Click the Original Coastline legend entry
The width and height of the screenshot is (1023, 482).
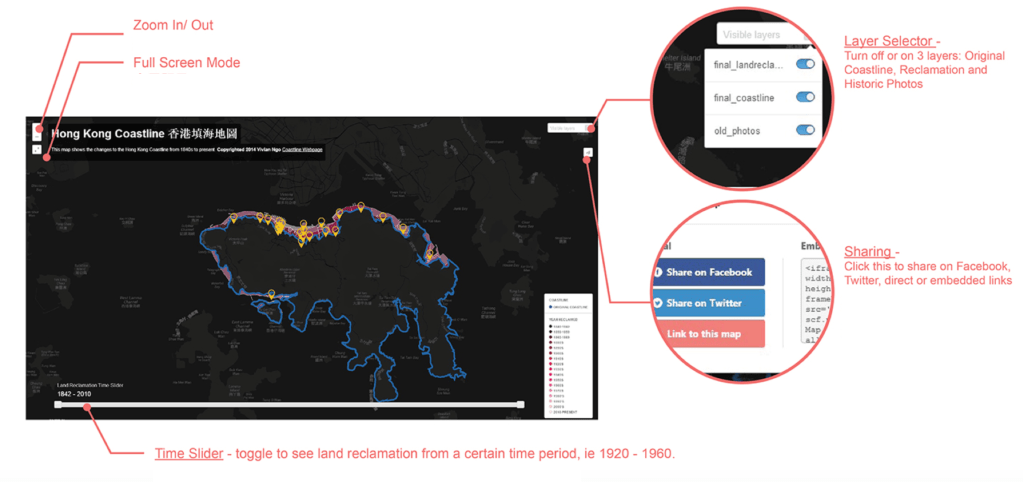[x=569, y=306]
